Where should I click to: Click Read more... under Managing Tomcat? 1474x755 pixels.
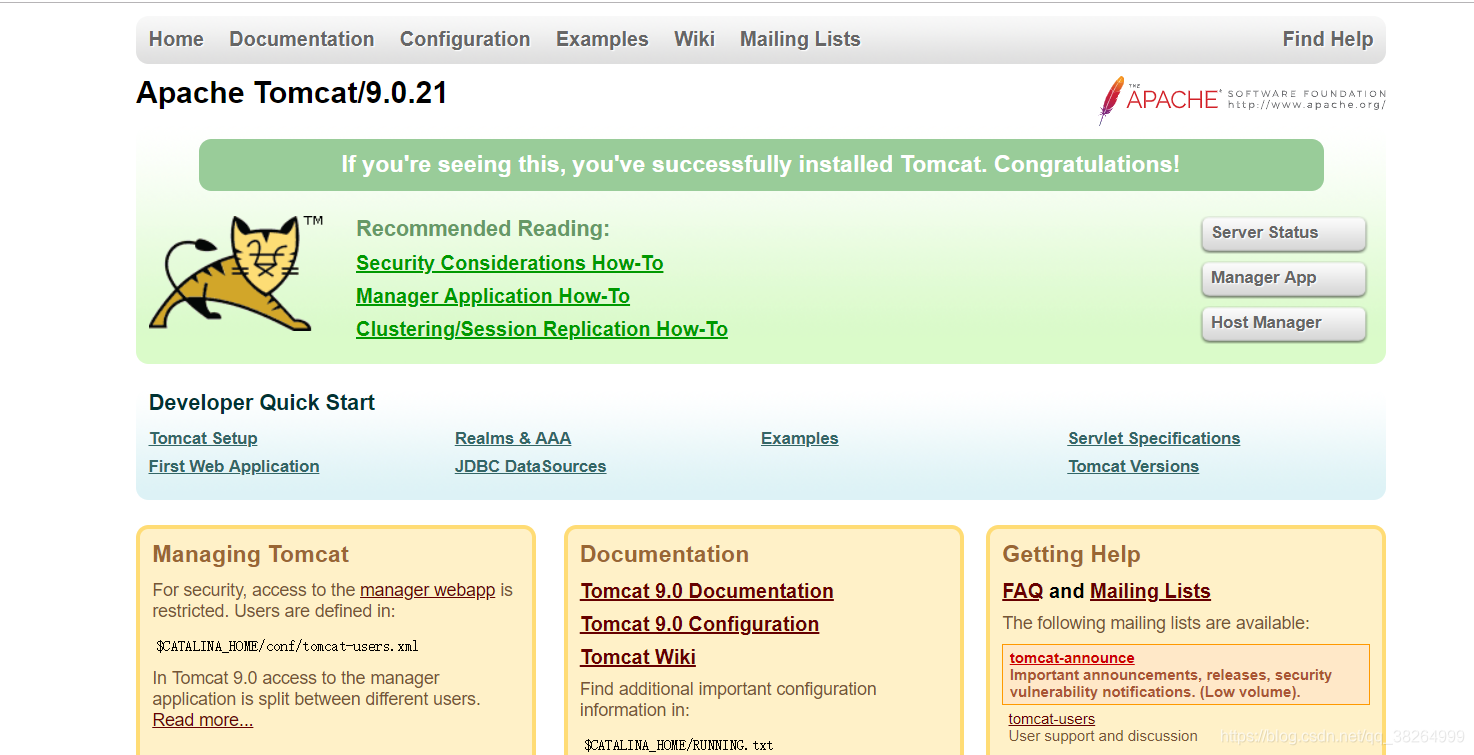pos(203,720)
